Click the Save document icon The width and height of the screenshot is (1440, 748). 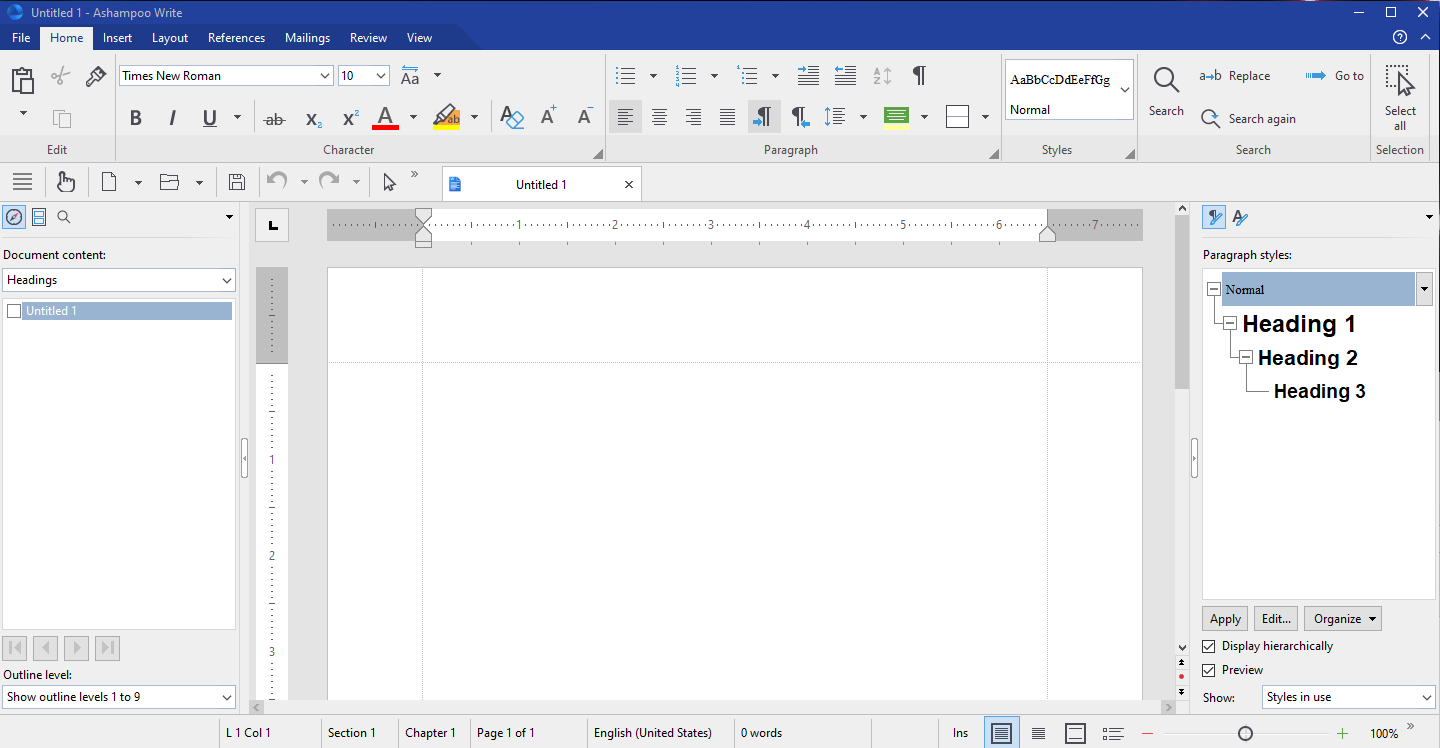pos(237,182)
